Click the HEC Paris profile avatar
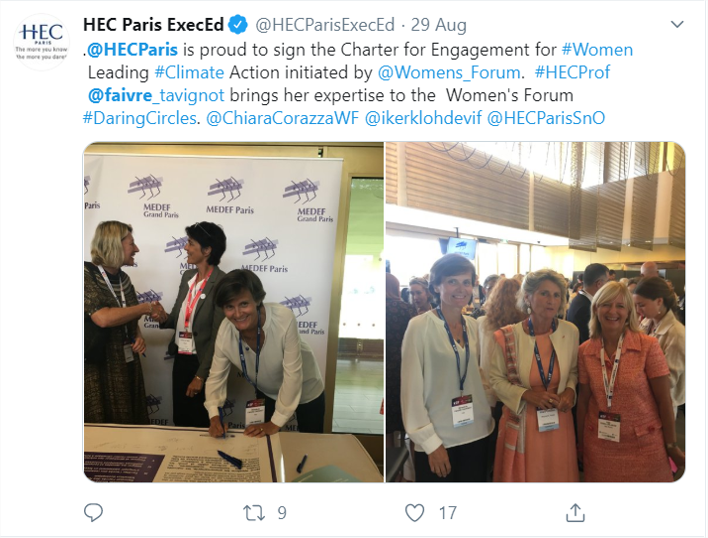 click(x=42, y=42)
